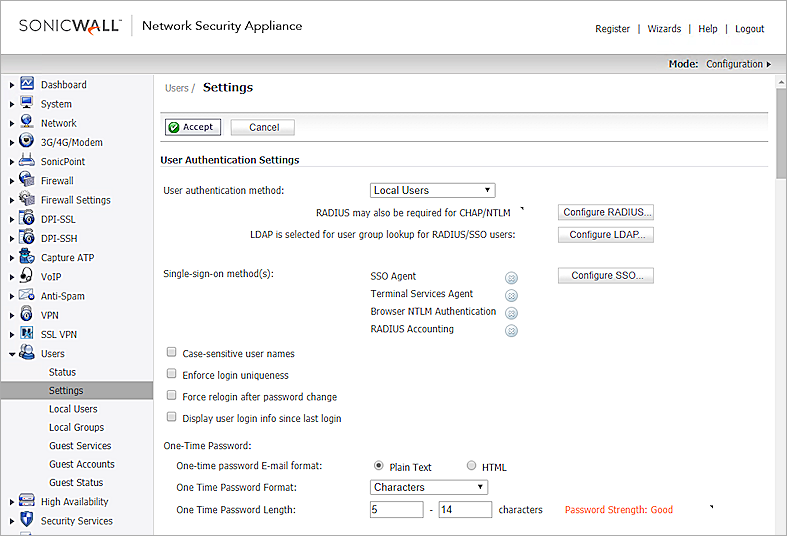
Task: Open Local Users in sidebar
Action: pos(73,409)
